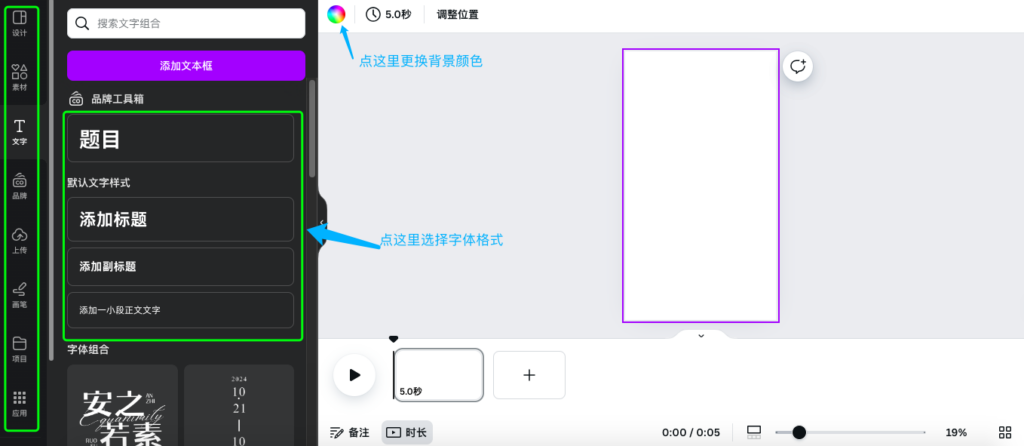Open 备注 notes
This screenshot has width=1024, height=446.
pos(350,432)
